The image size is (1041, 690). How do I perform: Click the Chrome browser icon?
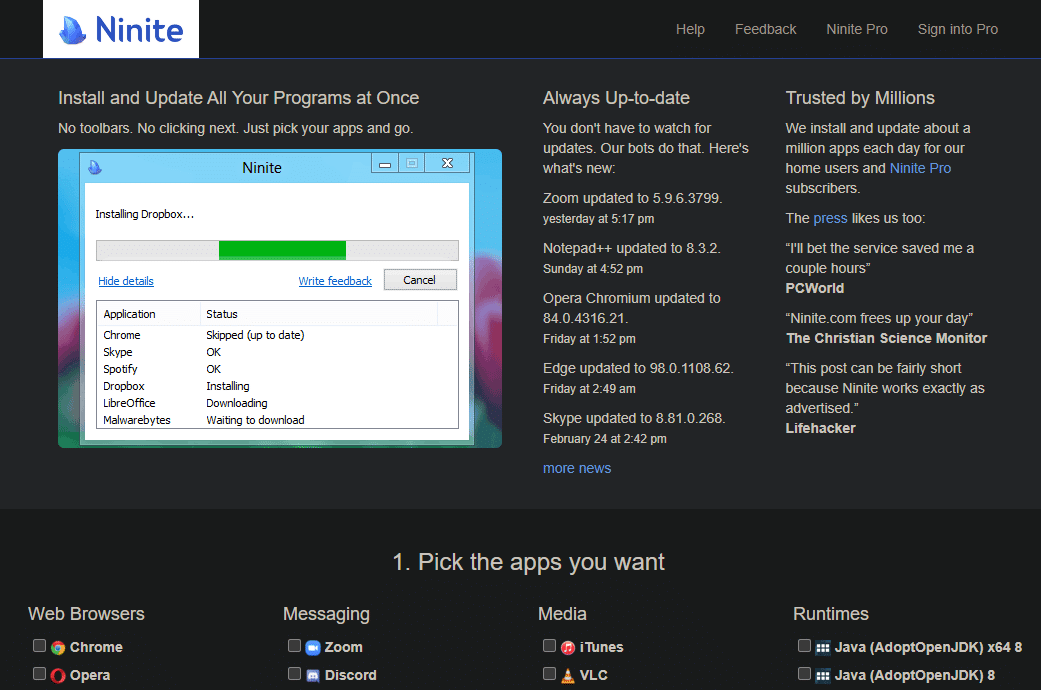[x=58, y=647]
